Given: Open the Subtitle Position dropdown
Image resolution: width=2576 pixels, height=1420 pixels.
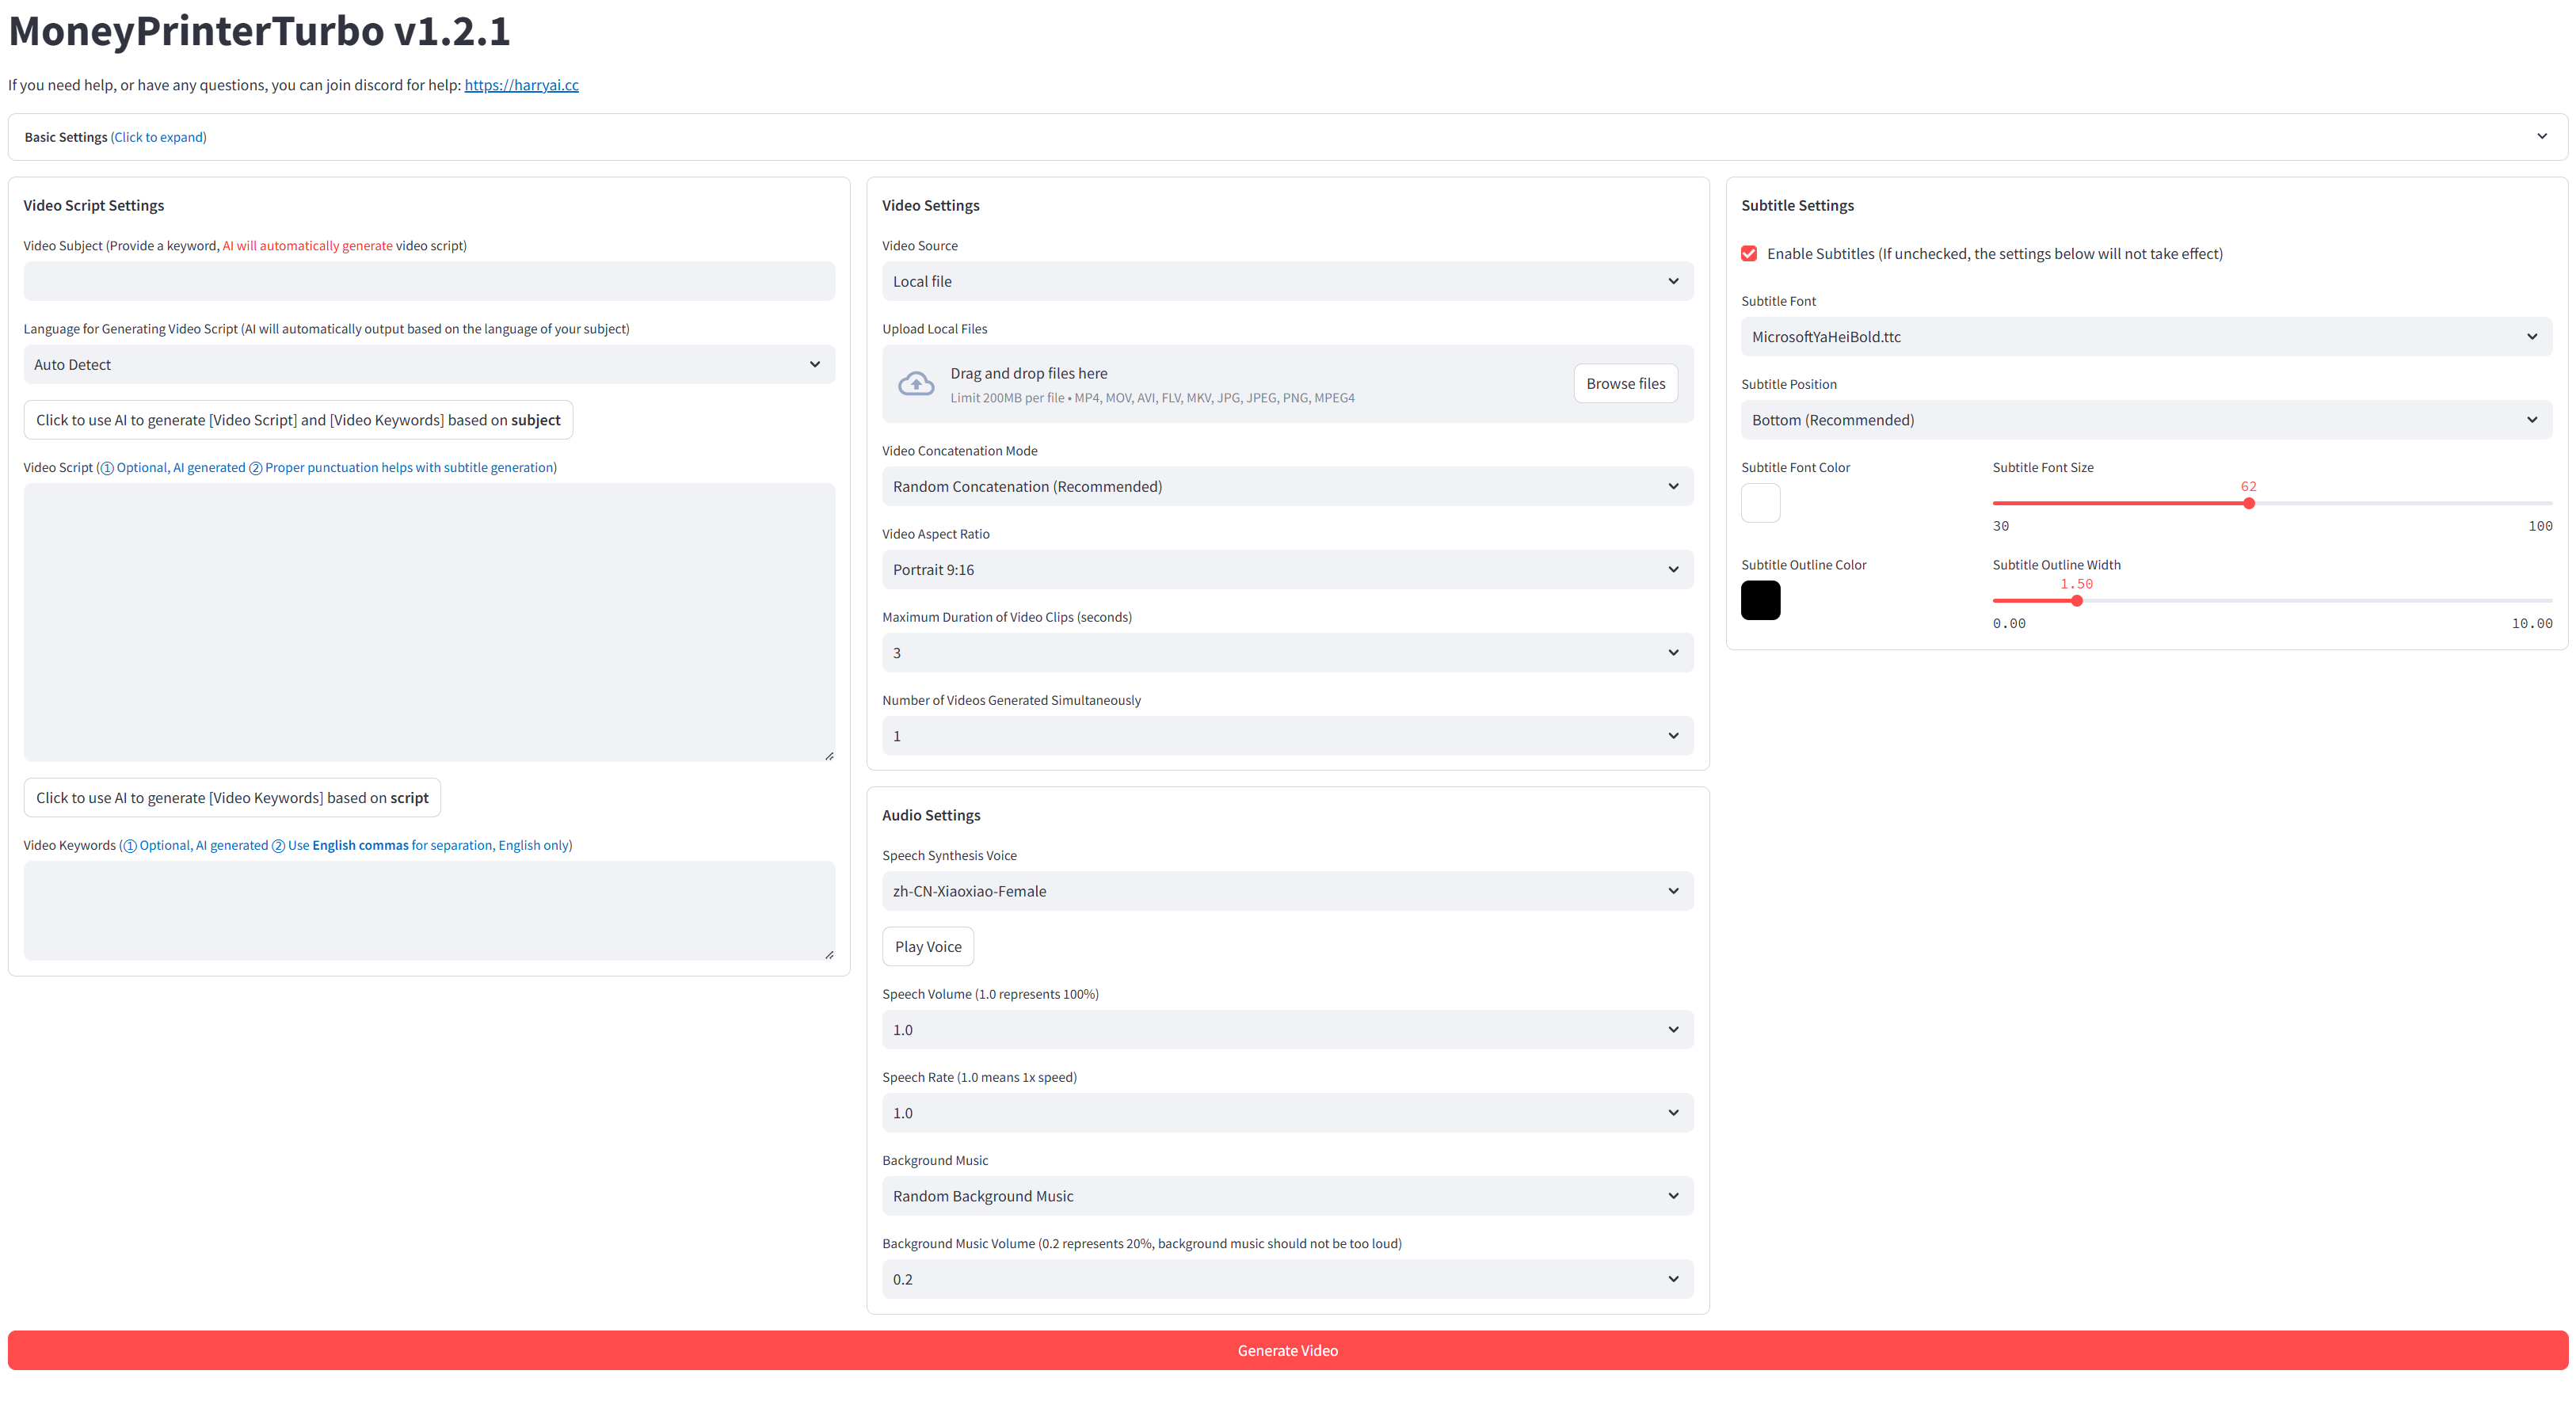Looking at the screenshot, I should 2145,420.
